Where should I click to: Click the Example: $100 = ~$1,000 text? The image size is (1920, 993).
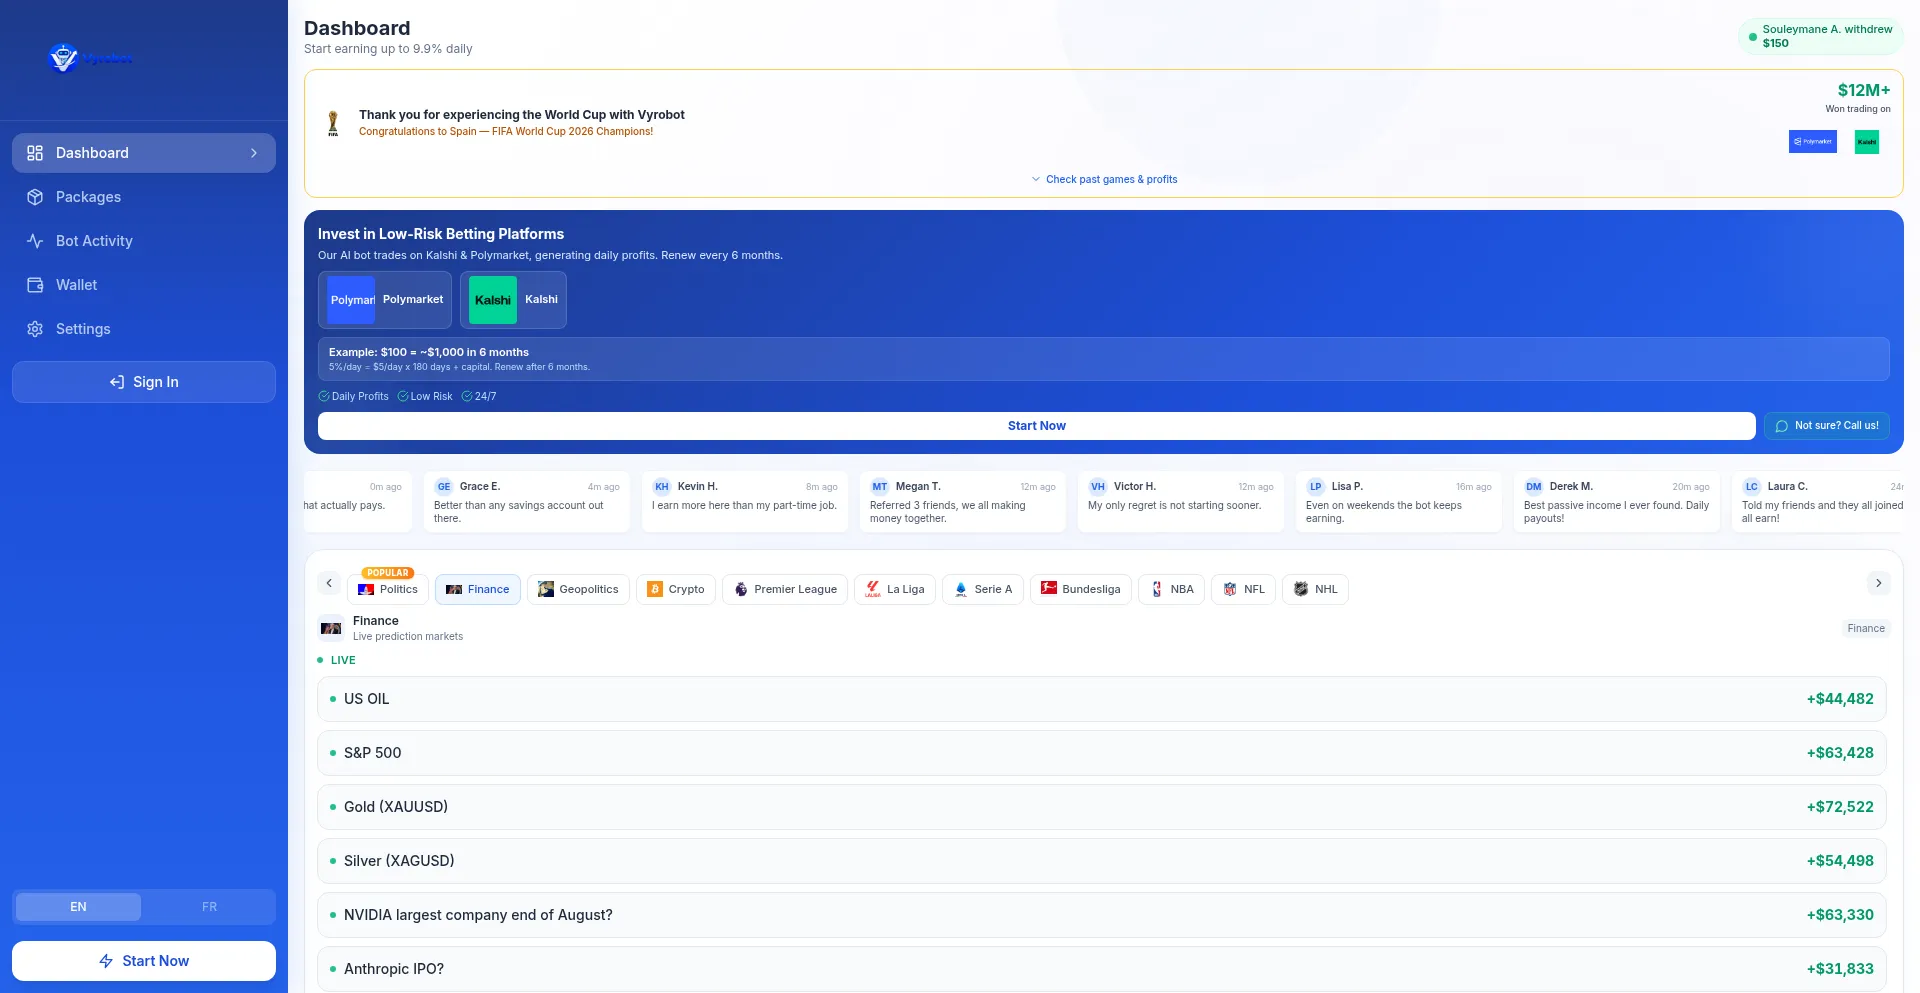pos(429,352)
